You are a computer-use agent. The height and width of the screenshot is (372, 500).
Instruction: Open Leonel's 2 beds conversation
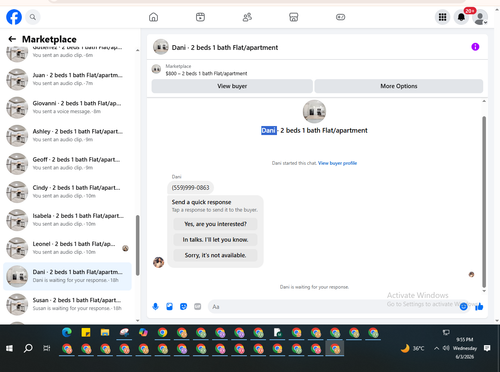click(68, 248)
